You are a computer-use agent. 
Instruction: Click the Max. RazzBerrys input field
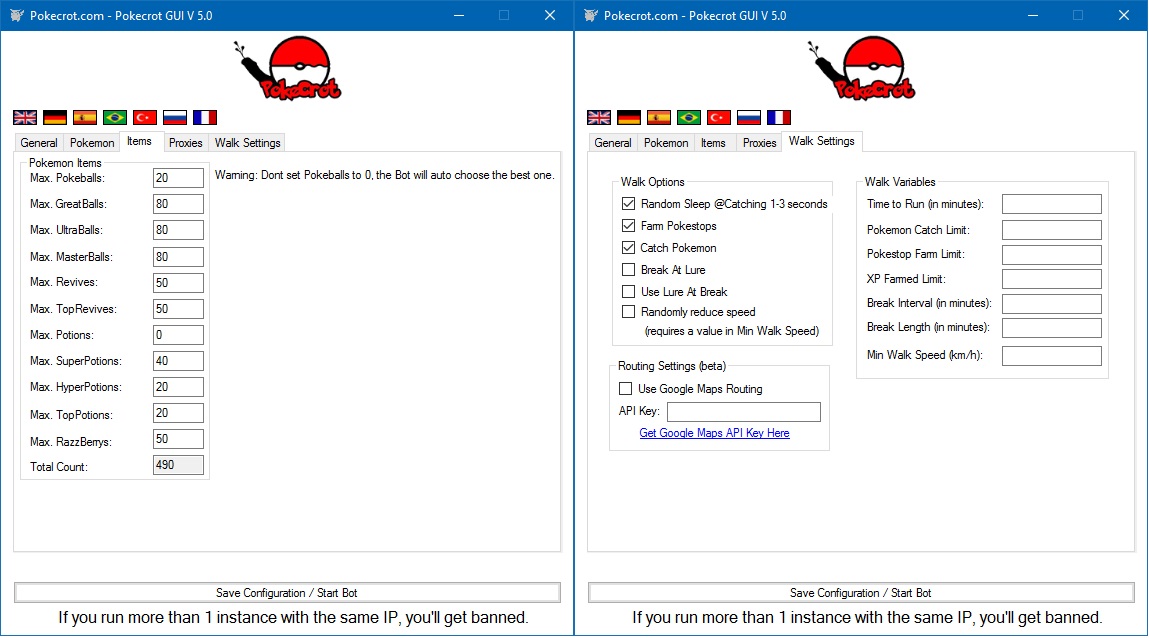[178, 439]
